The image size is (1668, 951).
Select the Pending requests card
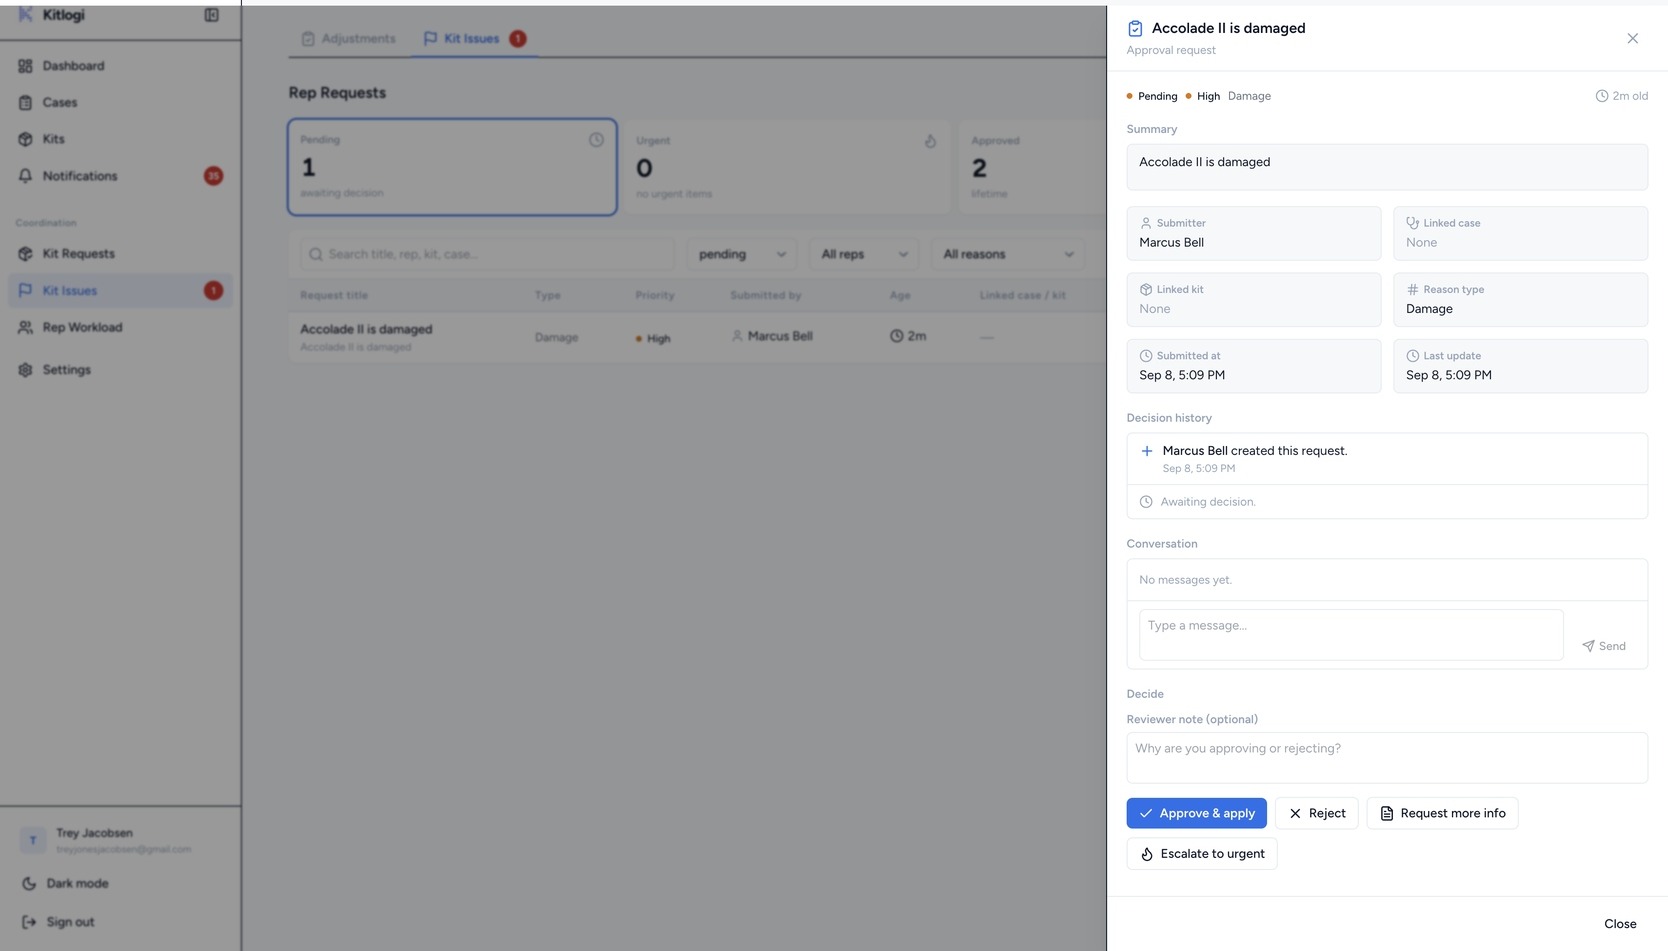[x=452, y=167]
